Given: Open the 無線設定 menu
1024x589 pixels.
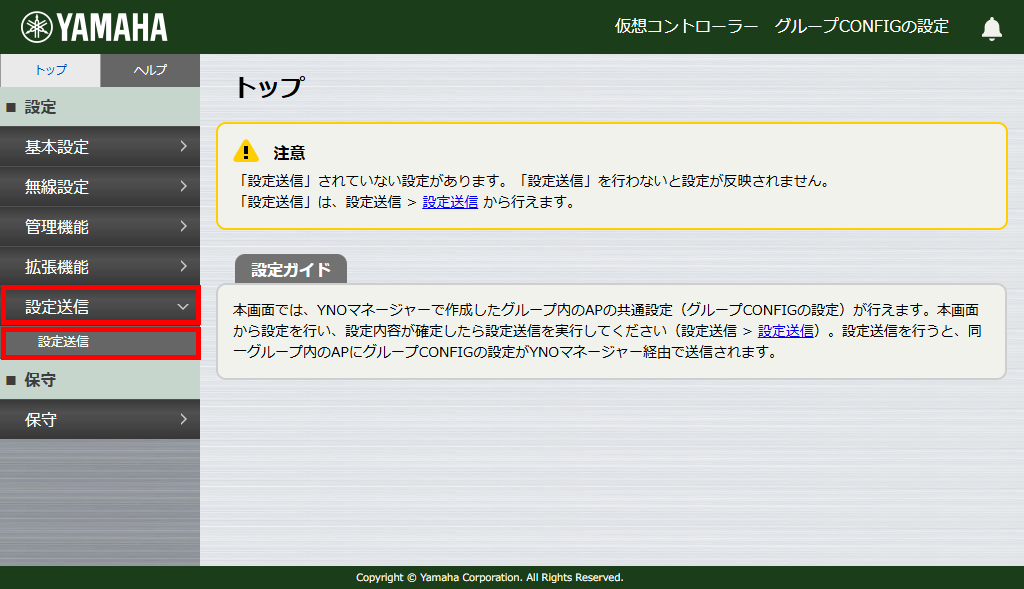Looking at the screenshot, I should point(100,187).
